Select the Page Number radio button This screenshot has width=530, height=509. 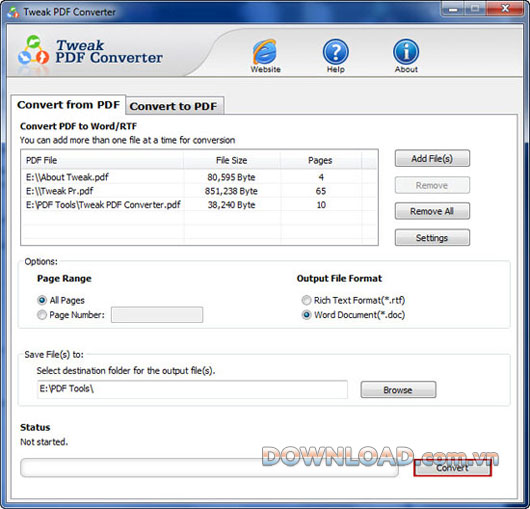(x=42, y=315)
